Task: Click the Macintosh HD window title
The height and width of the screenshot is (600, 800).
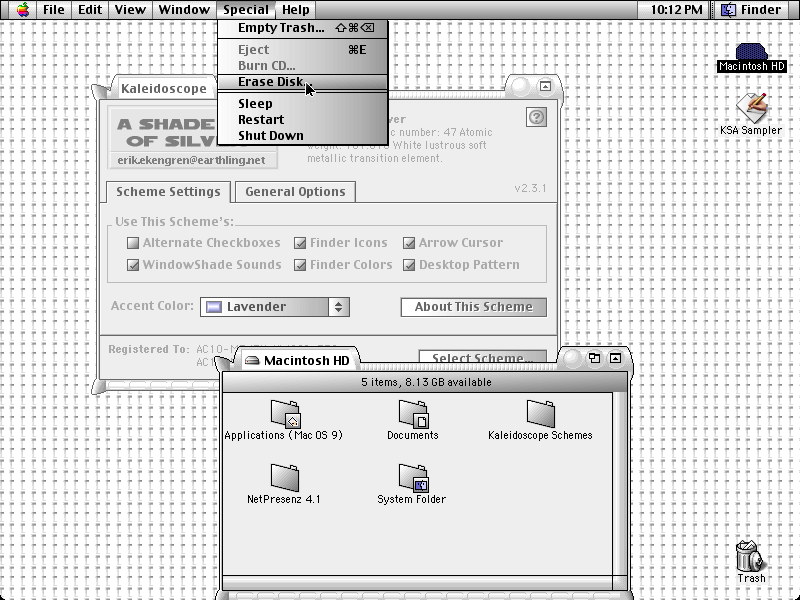Action: (x=307, y=361)
